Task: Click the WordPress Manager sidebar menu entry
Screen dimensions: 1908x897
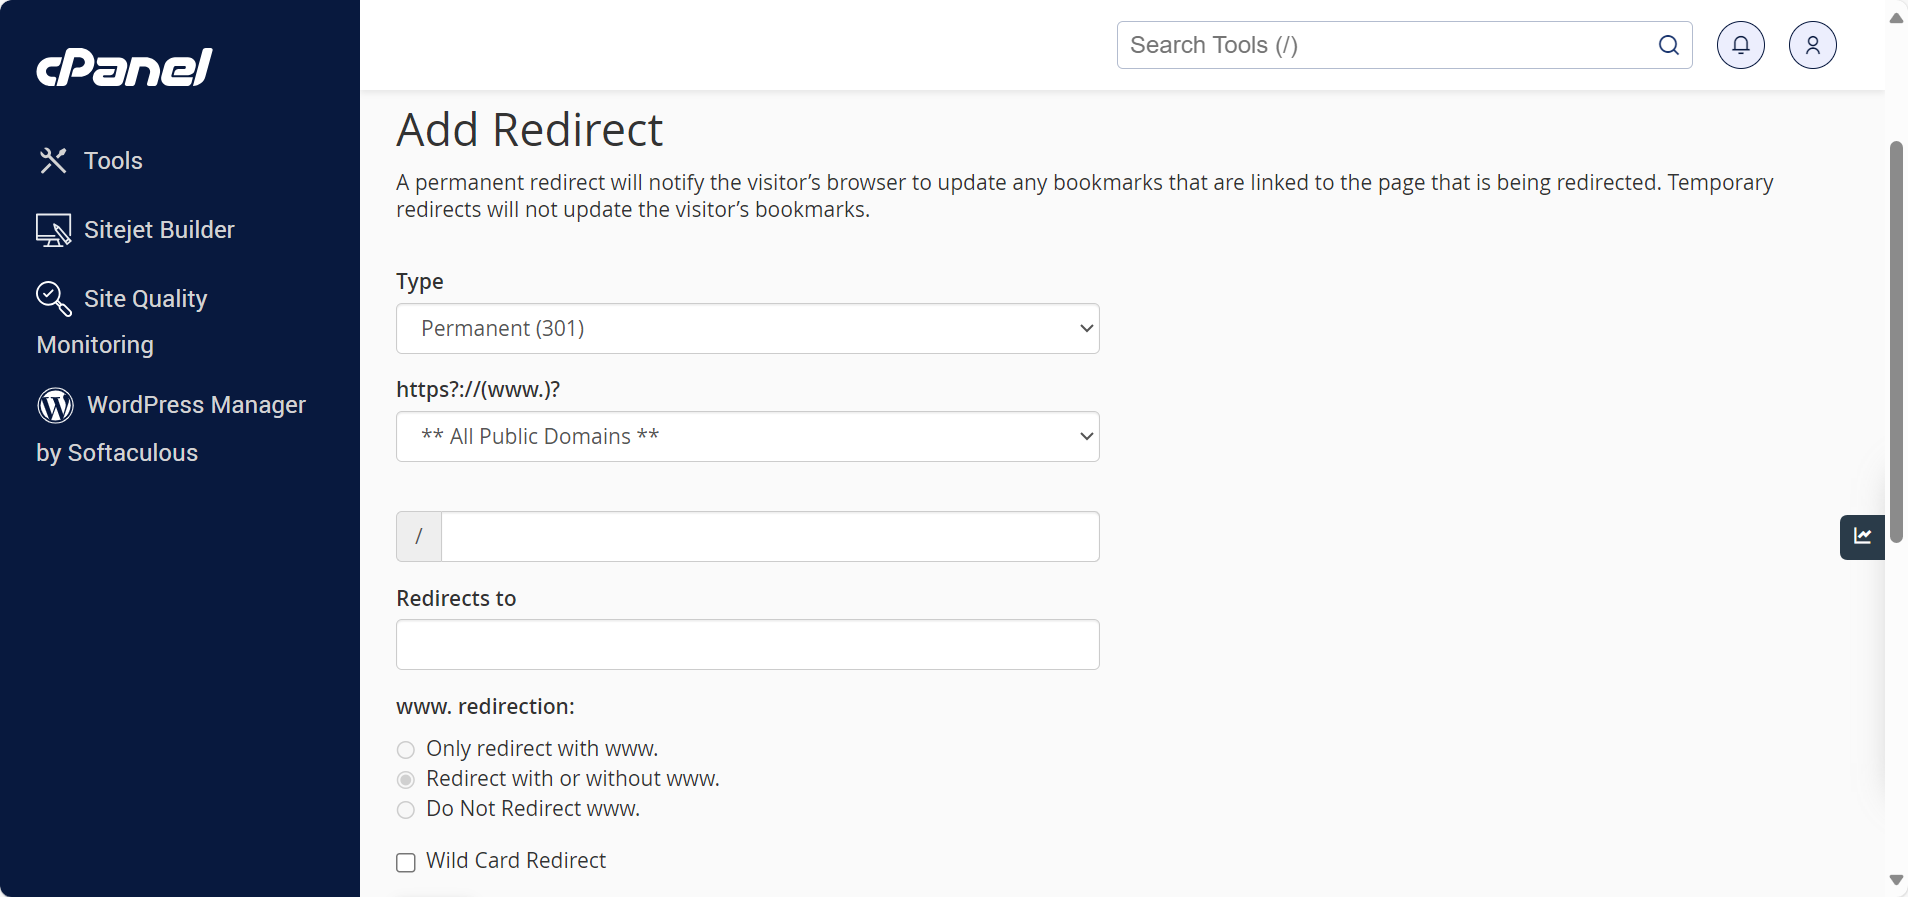Action: 195,405
